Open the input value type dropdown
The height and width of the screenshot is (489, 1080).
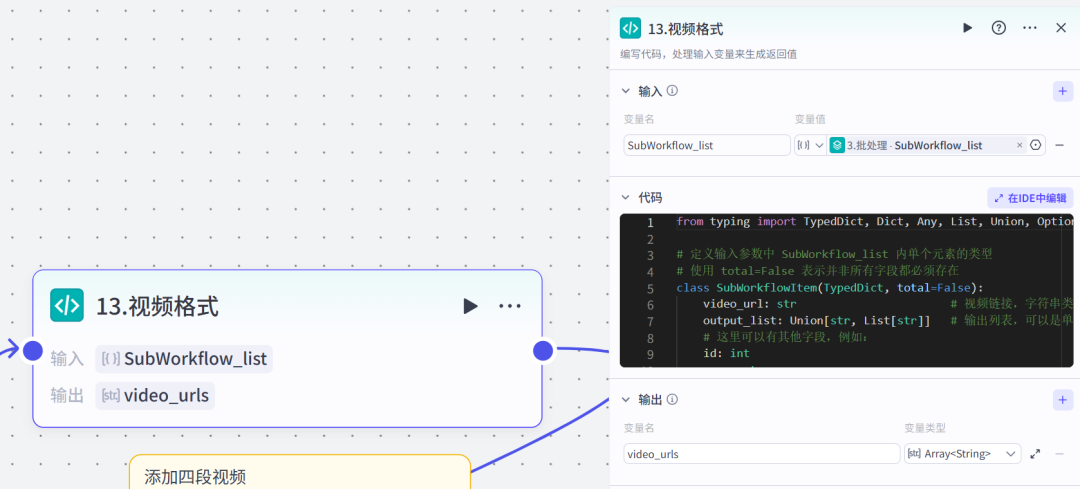click(811, 145)
